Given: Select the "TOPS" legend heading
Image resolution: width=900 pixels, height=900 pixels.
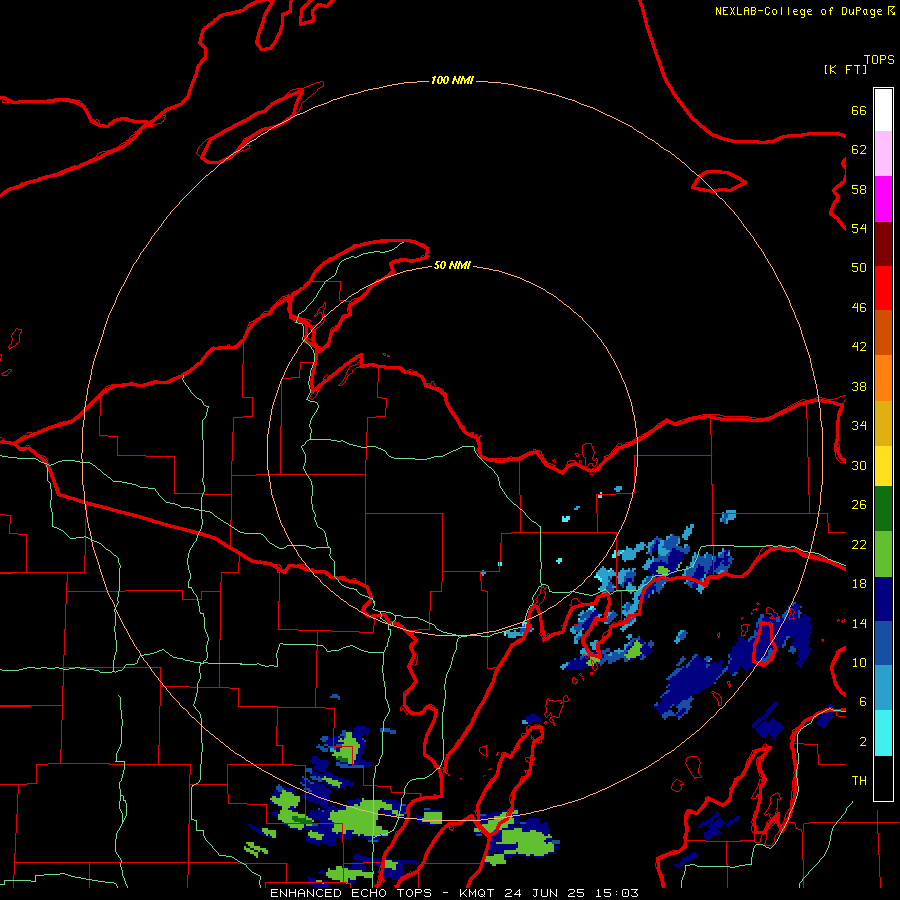Looking at the screenshot, I should coord(879,60).
